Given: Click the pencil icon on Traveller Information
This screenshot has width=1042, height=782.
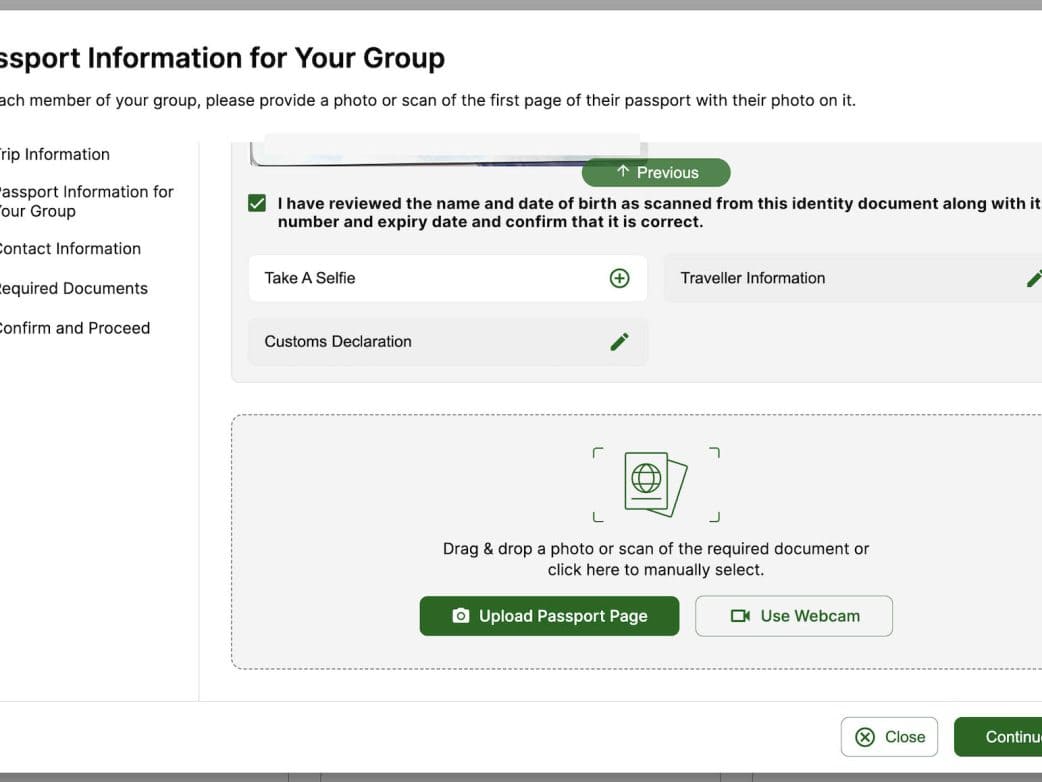Looking at the screenshot, I should (x=1034, y=279).
